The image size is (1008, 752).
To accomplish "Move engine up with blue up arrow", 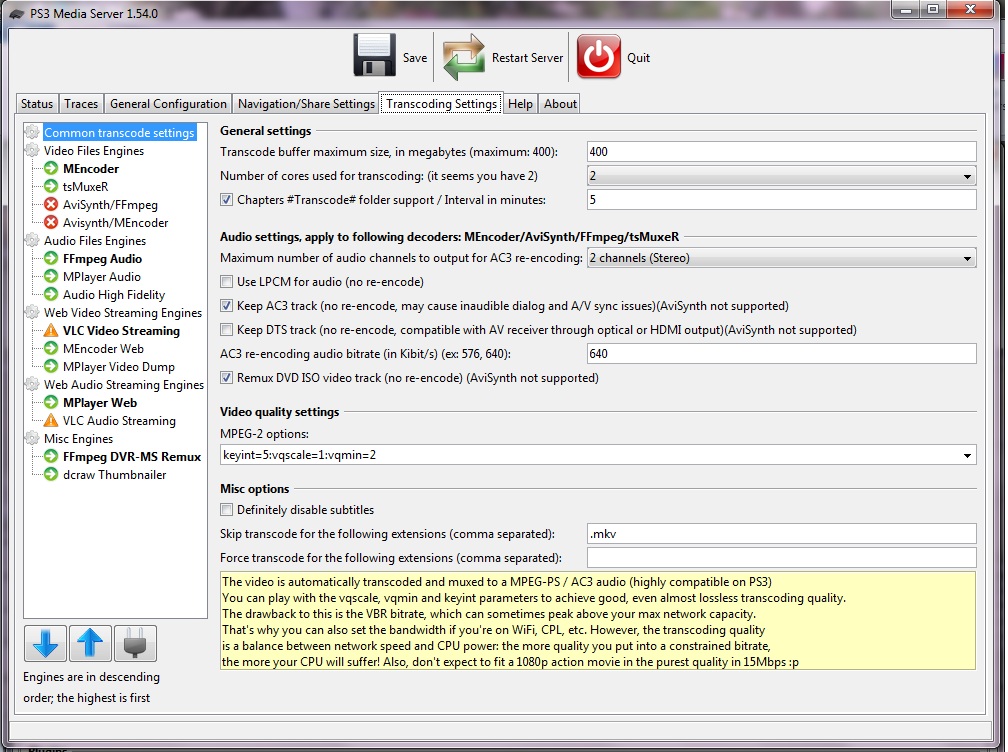I will [90, 643].
